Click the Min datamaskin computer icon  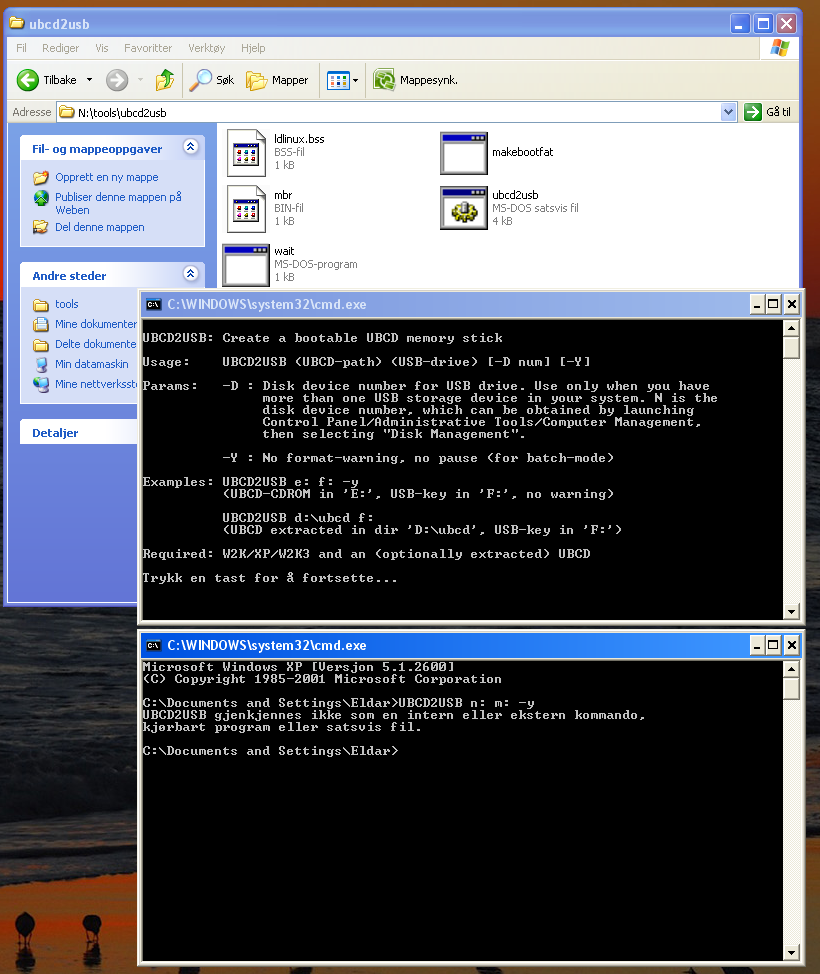point(41,365)
